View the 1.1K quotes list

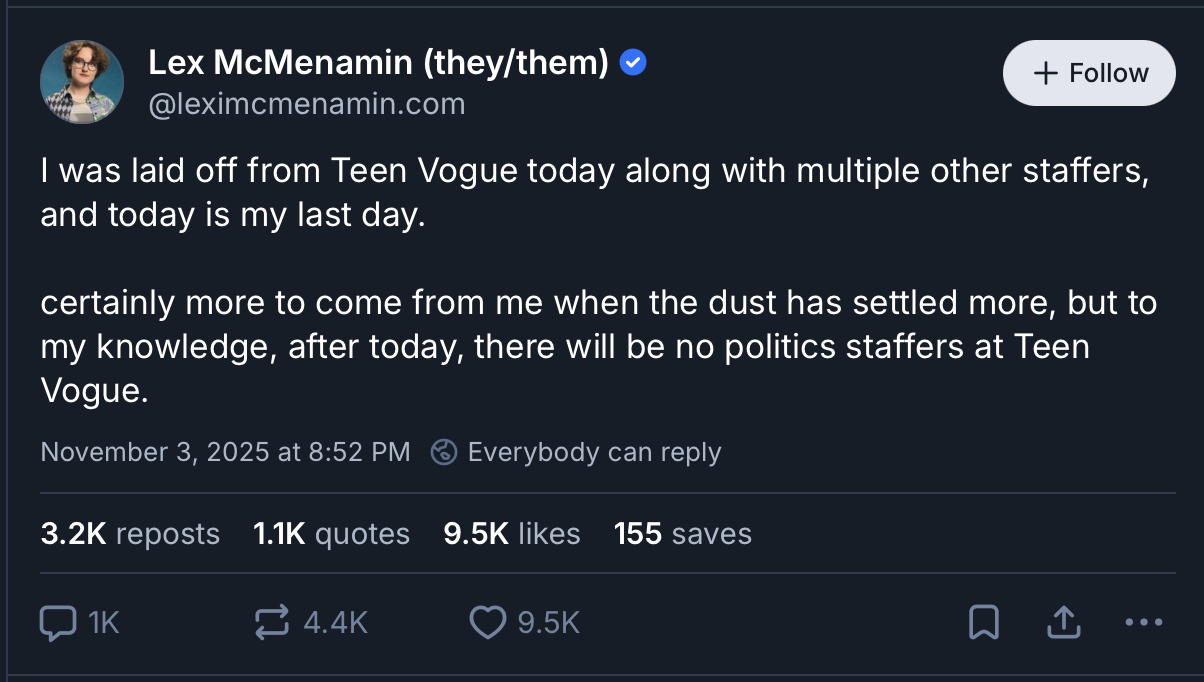(x=332, y=533)
